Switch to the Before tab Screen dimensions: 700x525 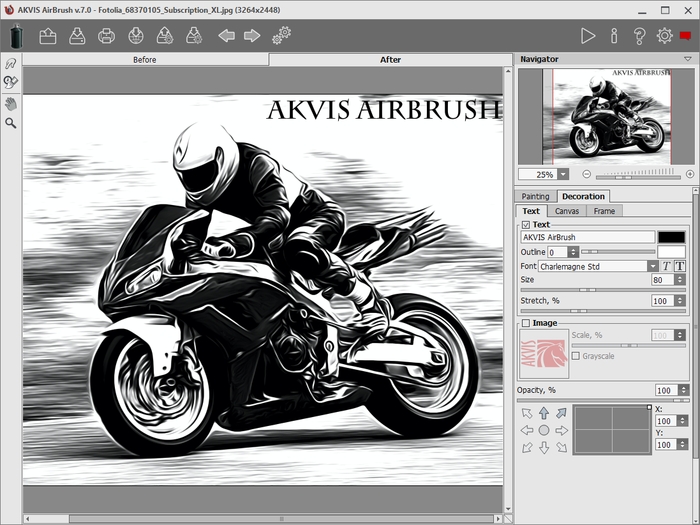pos(145,59)
